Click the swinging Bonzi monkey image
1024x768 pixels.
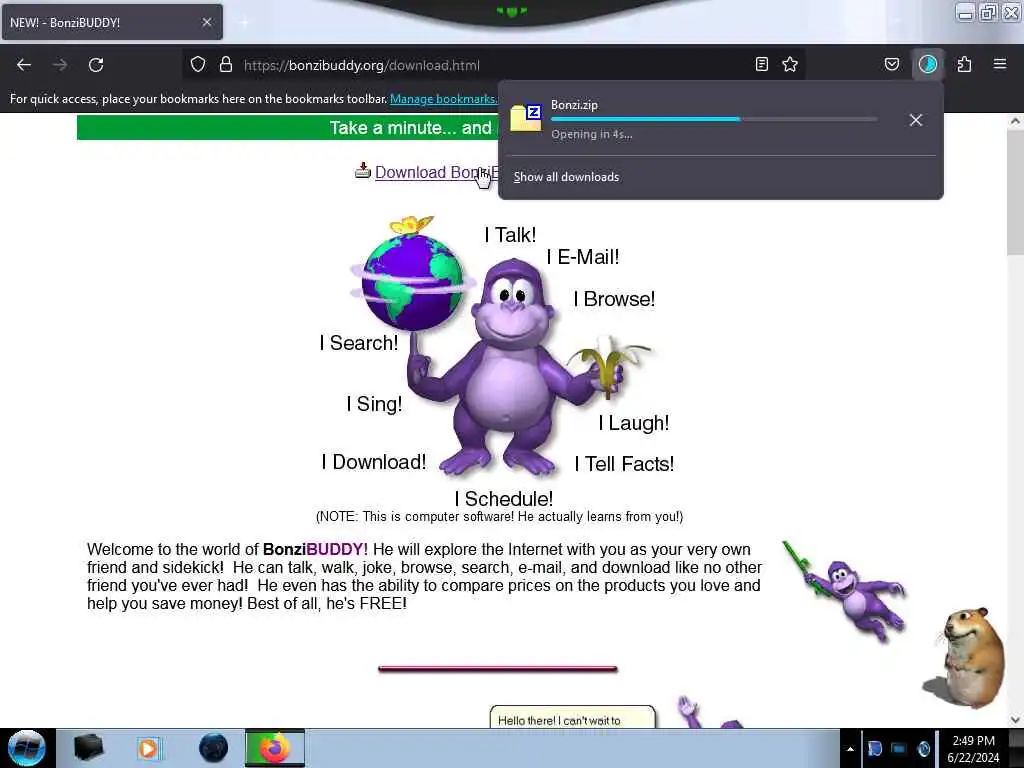[x=846, y=591]
